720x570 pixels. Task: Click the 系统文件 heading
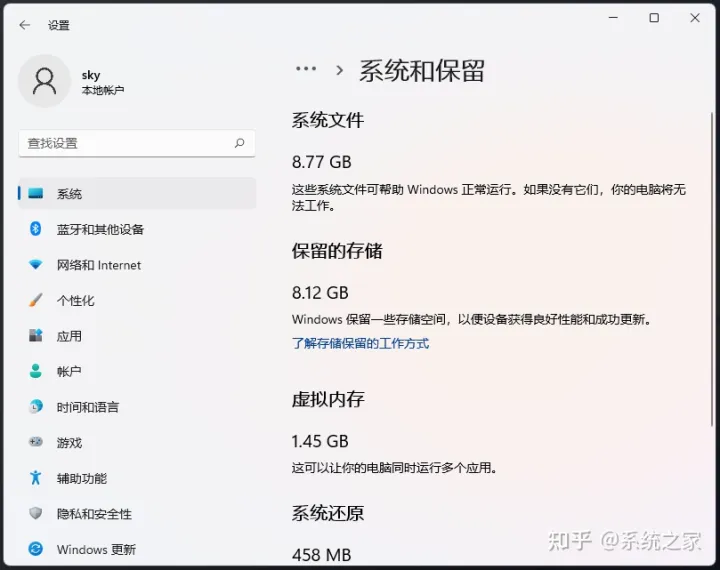click(328, 120)
